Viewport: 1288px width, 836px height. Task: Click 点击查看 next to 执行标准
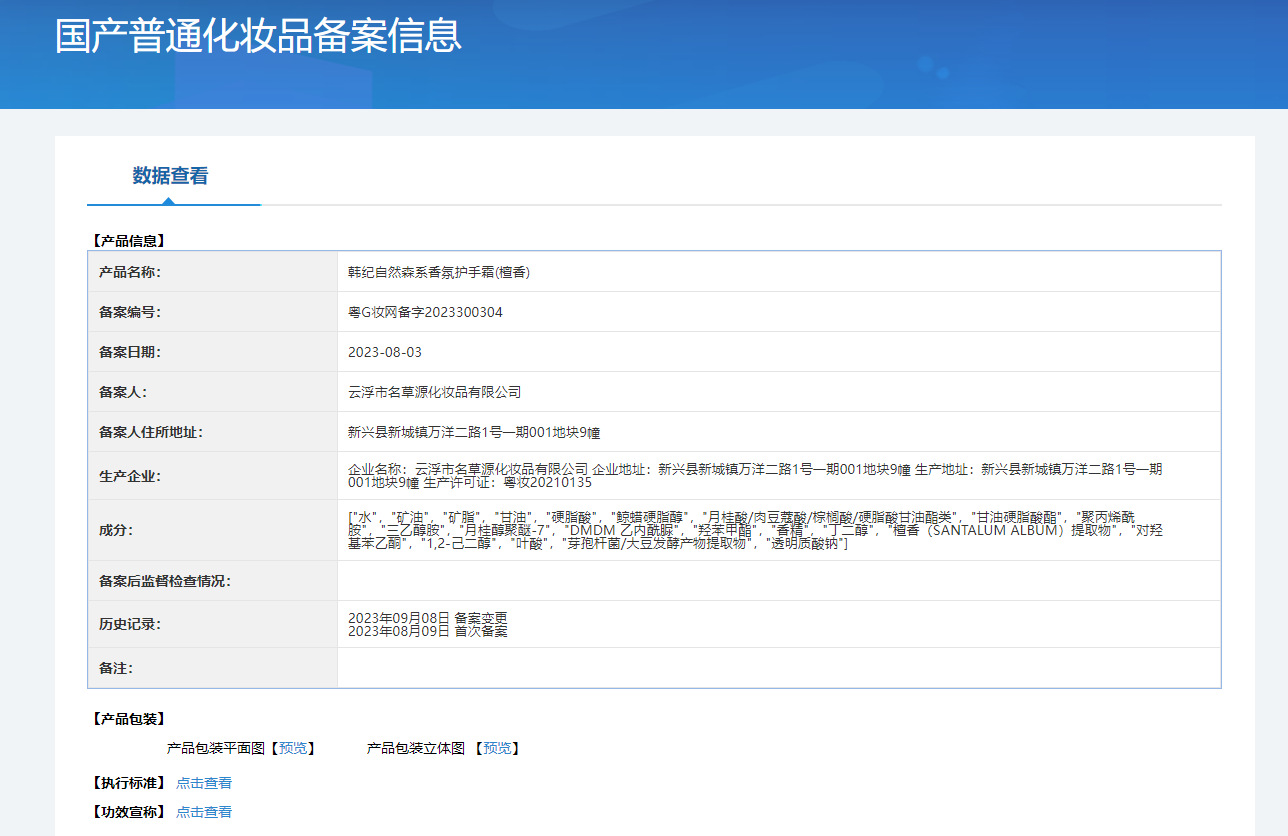pos(204,783)
